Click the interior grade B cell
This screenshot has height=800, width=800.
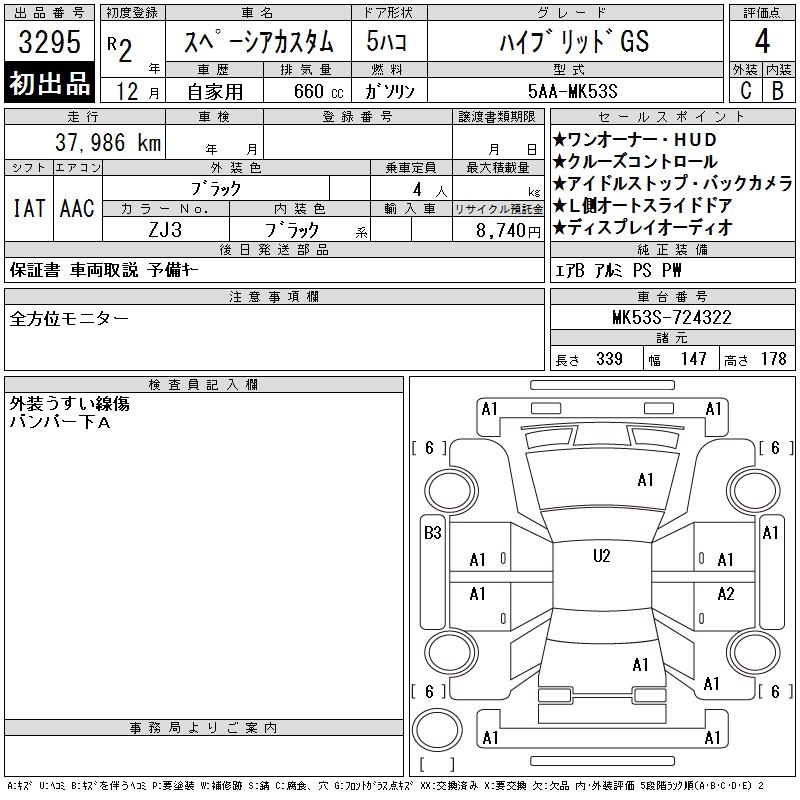(x=778, y=89)
